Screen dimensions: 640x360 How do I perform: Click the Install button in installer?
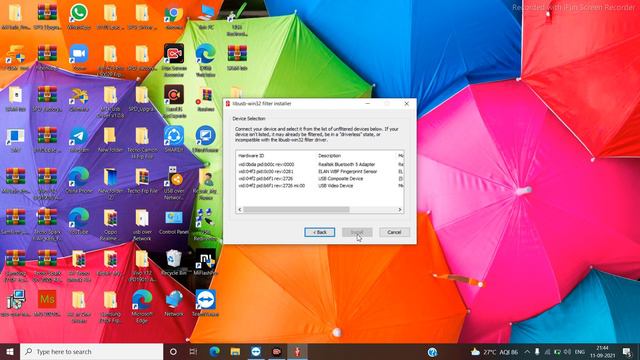[x=357, y=232]
